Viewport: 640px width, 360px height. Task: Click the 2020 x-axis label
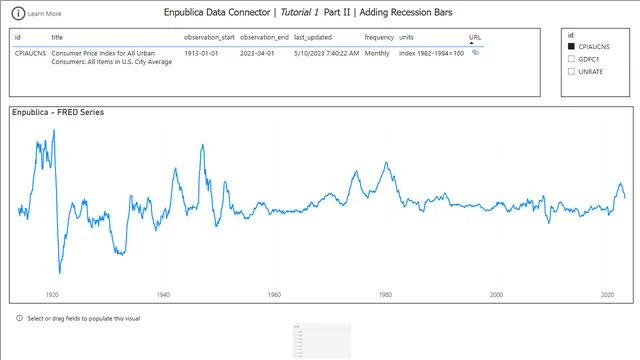[x=607, y=295]
